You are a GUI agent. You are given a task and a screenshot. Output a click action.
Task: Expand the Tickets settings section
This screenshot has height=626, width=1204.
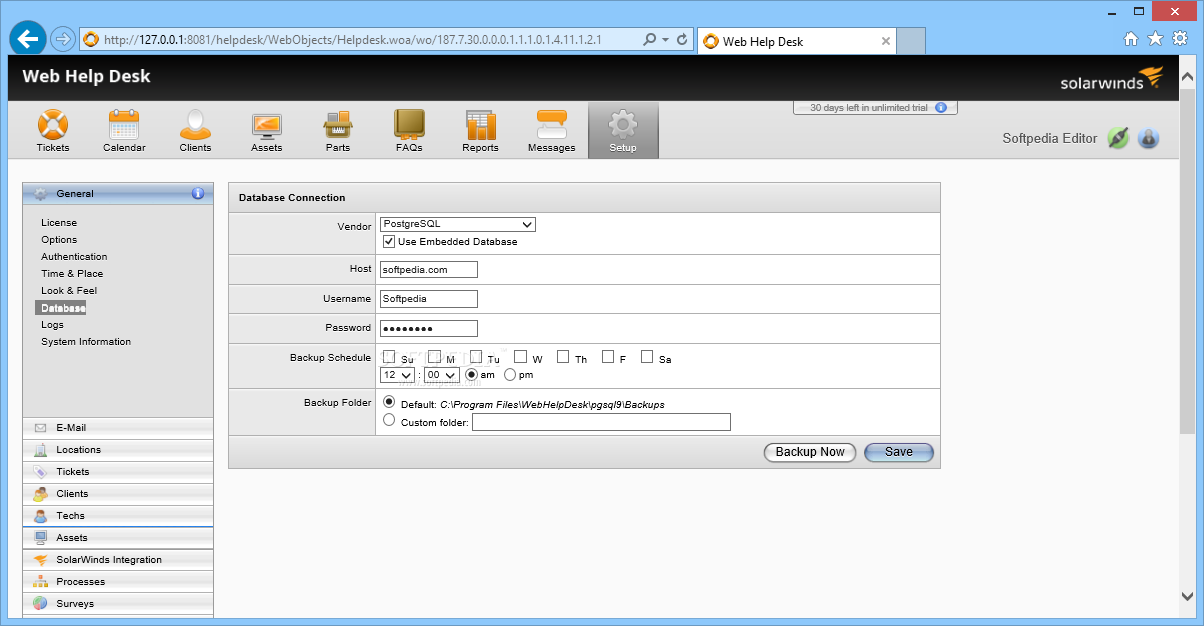(118, 472)
